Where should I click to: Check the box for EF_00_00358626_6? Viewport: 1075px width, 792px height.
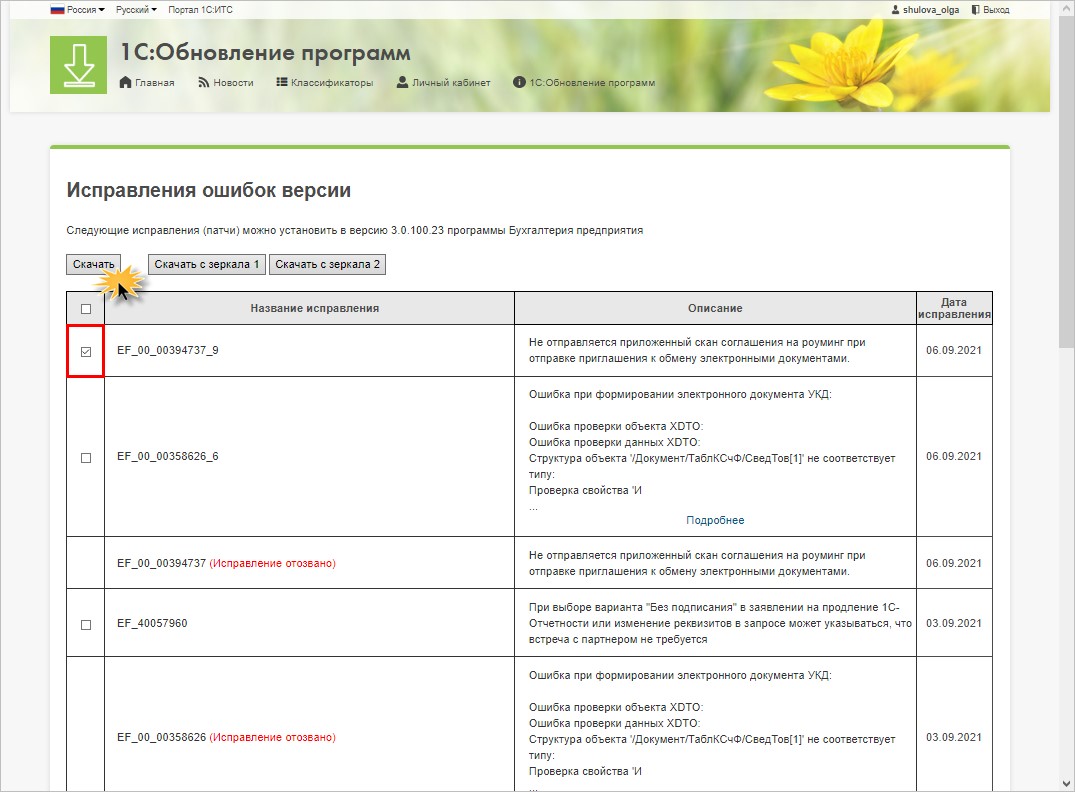click(86, 457)
